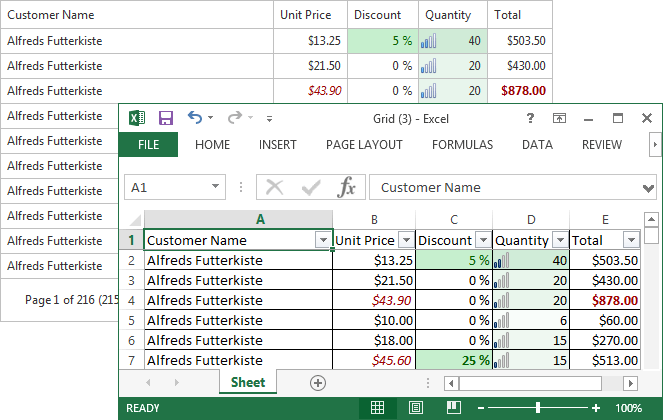
Task: Expand the formula bar chevron
Action: pos(649,187)
